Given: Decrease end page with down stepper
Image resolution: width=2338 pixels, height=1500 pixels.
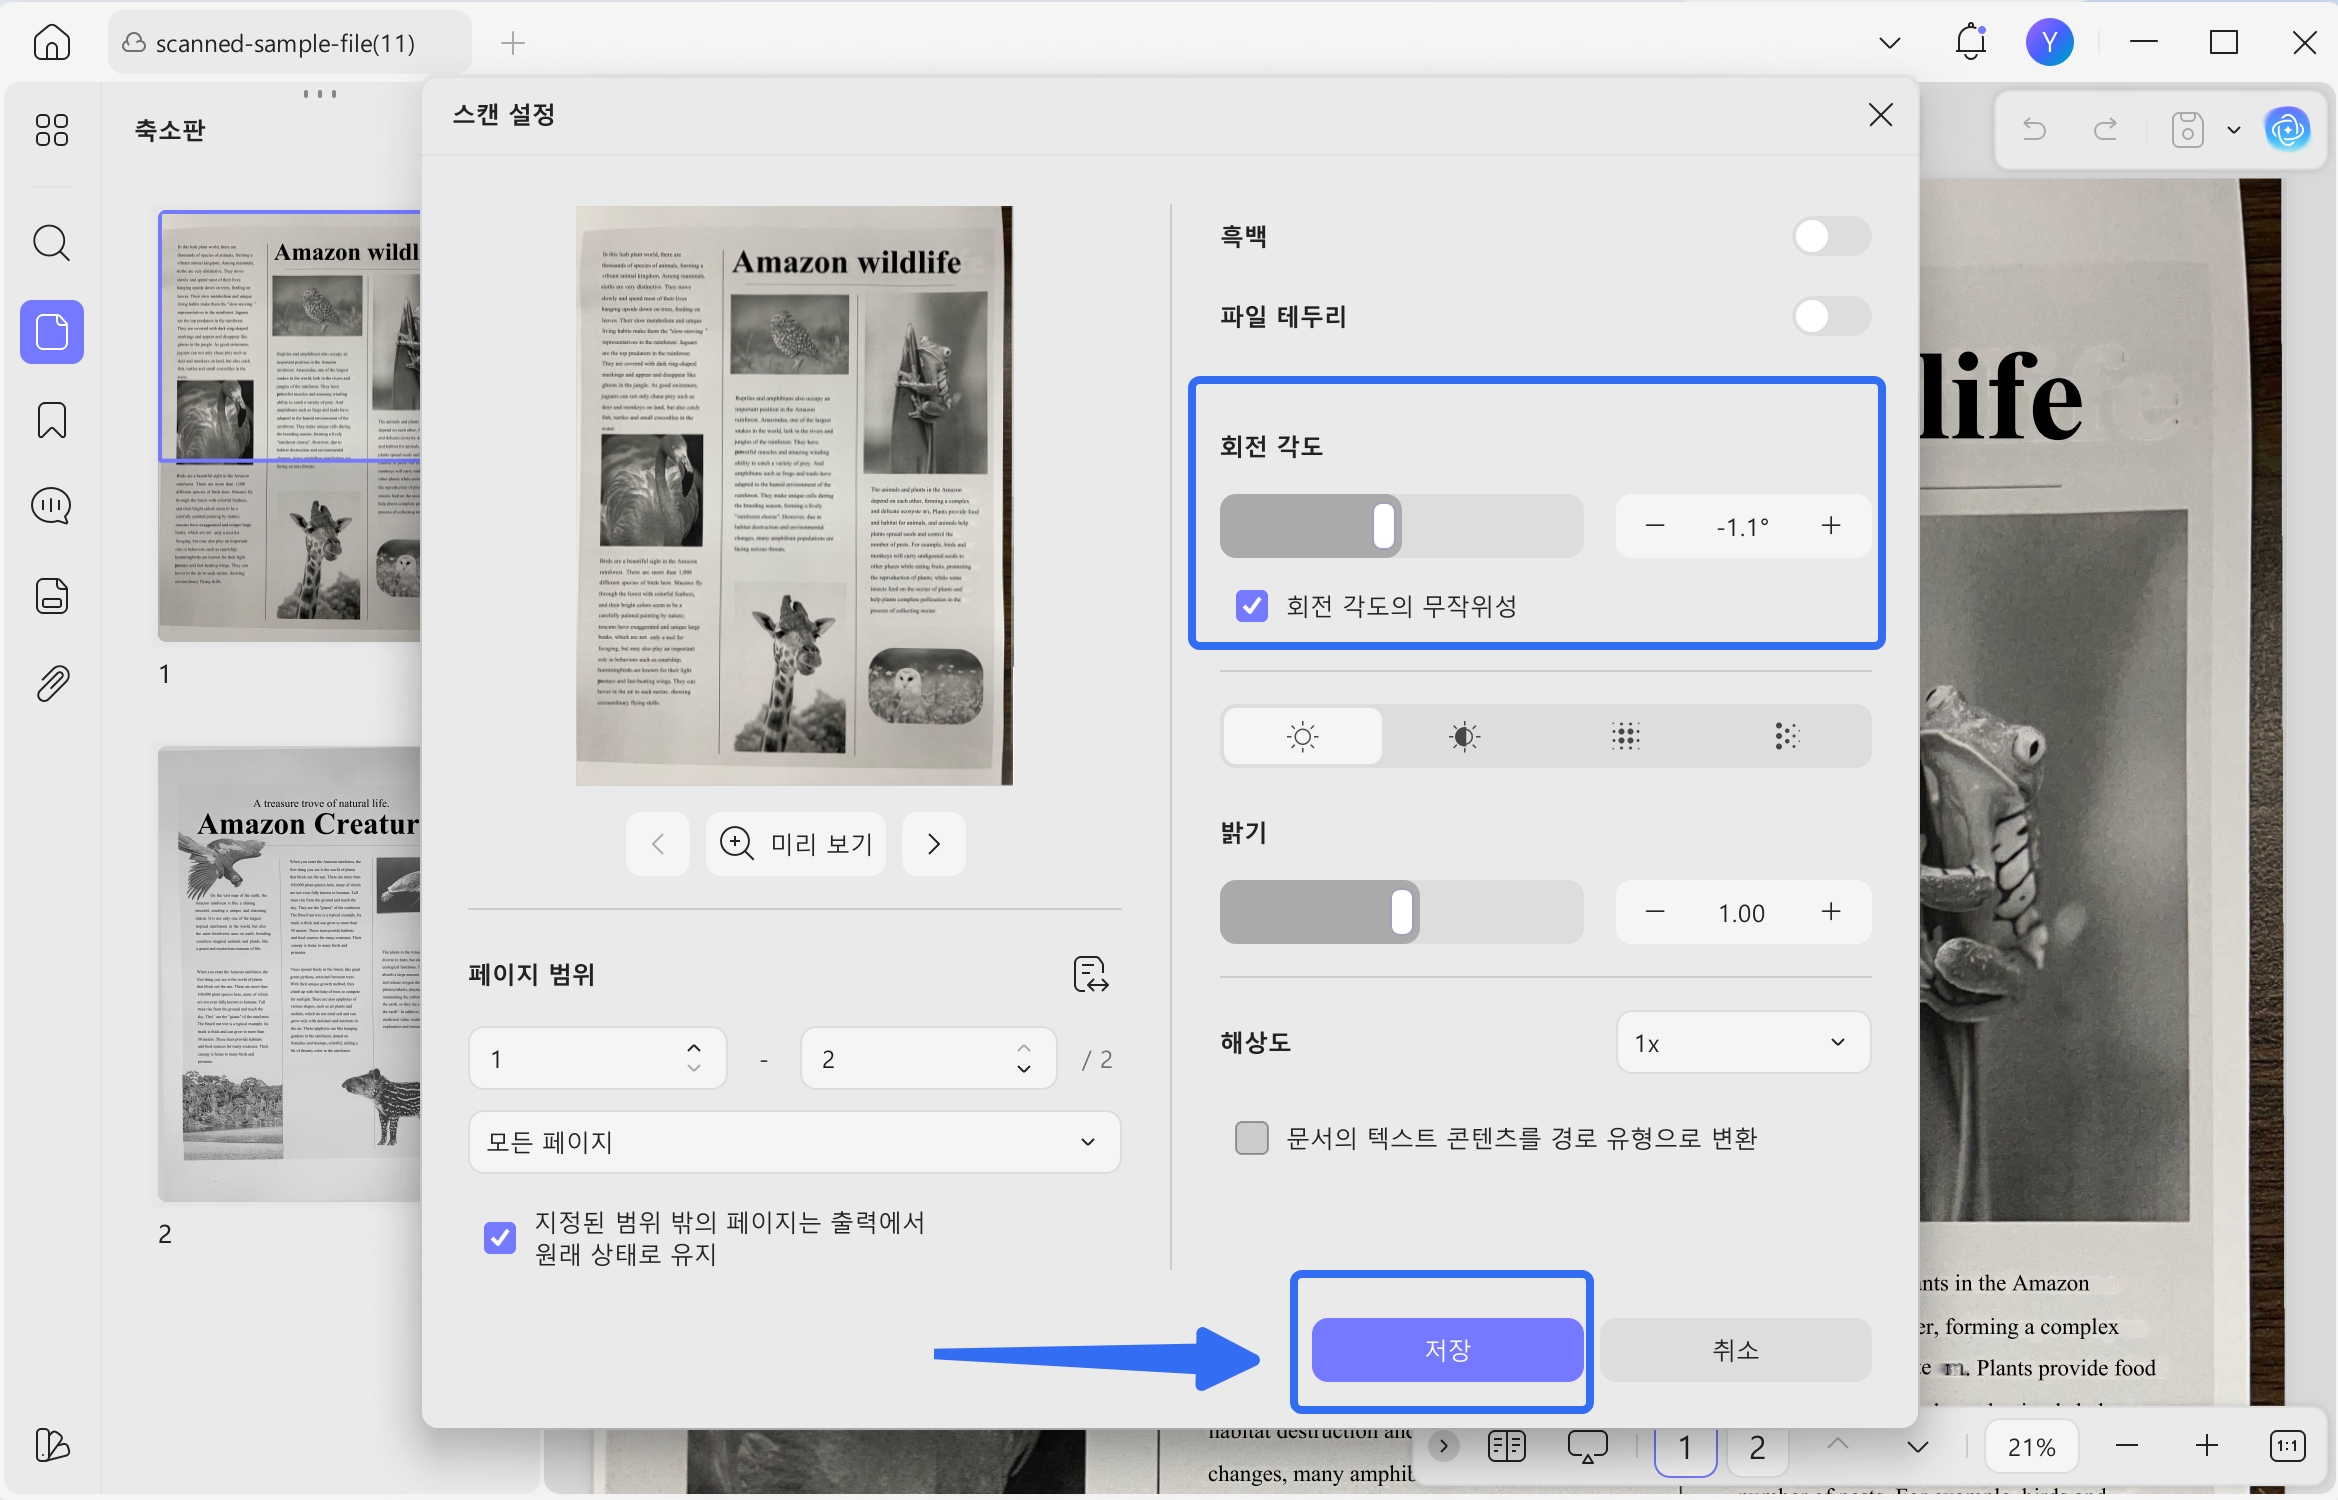Looking at the screenshot, I should [x=1024, y=1069].
